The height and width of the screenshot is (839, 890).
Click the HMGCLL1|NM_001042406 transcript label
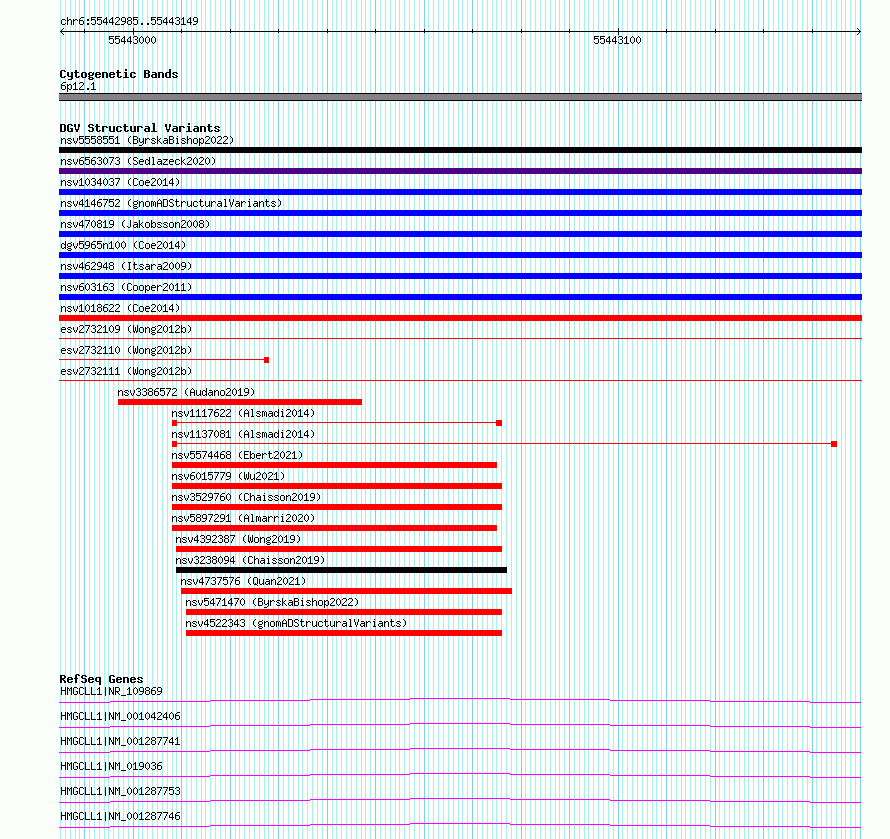tap(120, 716)
